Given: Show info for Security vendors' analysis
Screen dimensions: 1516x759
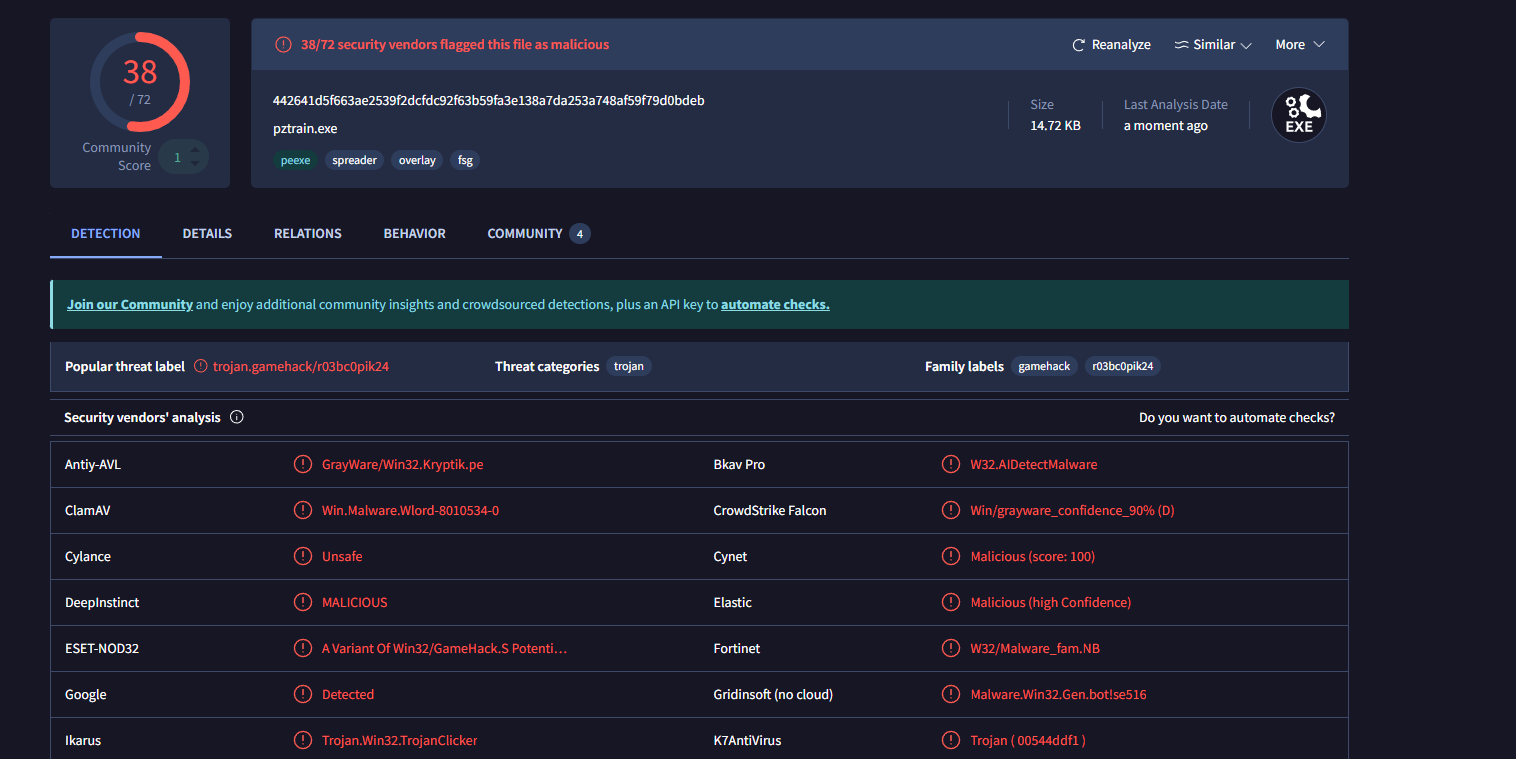Looking at the screenshot, I should (x=237, y=418).
